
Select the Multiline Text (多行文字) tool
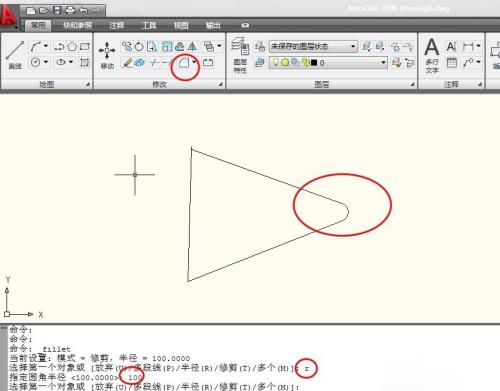(432, 55)
